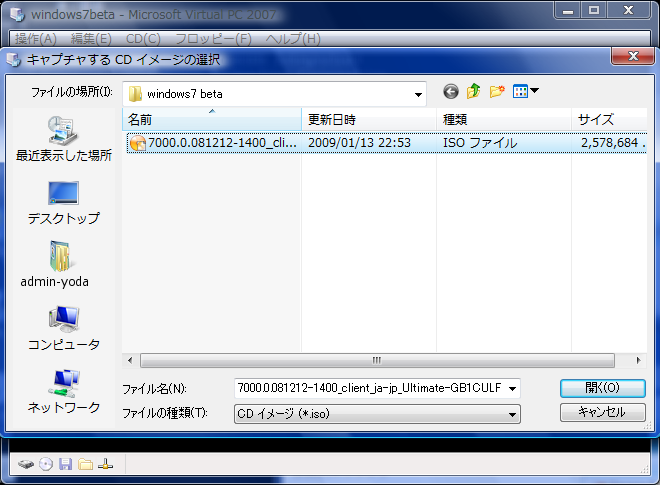This screenshot has height=485, width=660.
Task: Open the view menu icon
Action: point(520,91)
